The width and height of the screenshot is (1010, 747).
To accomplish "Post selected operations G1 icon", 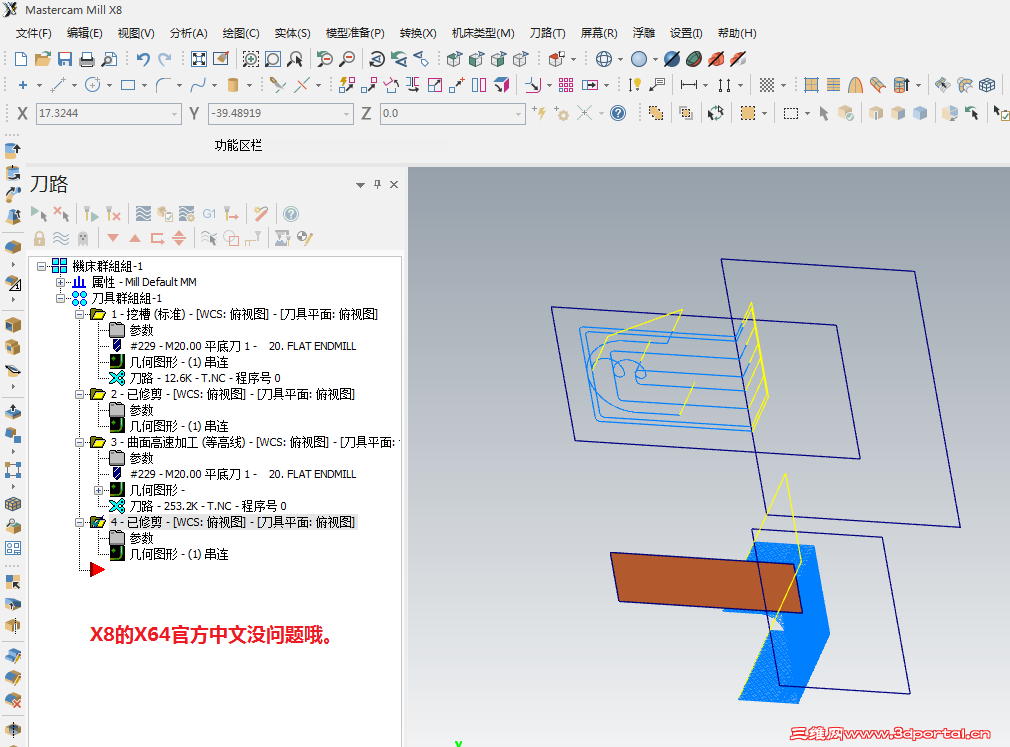I will click(x=209, y=214).
